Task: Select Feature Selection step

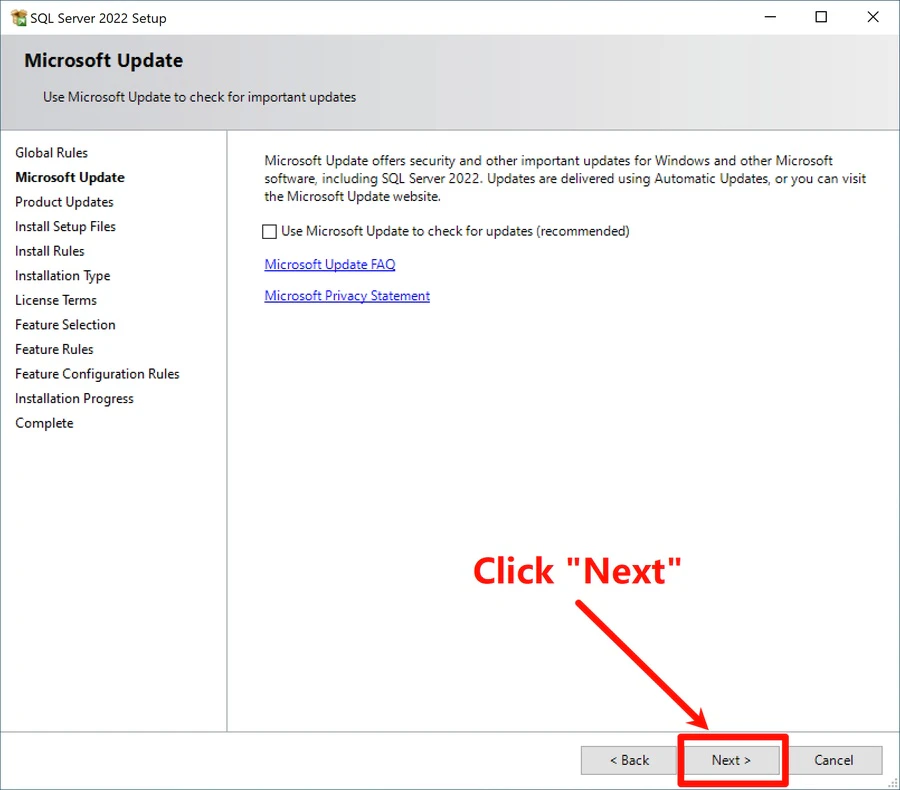Action: (65, 325)
